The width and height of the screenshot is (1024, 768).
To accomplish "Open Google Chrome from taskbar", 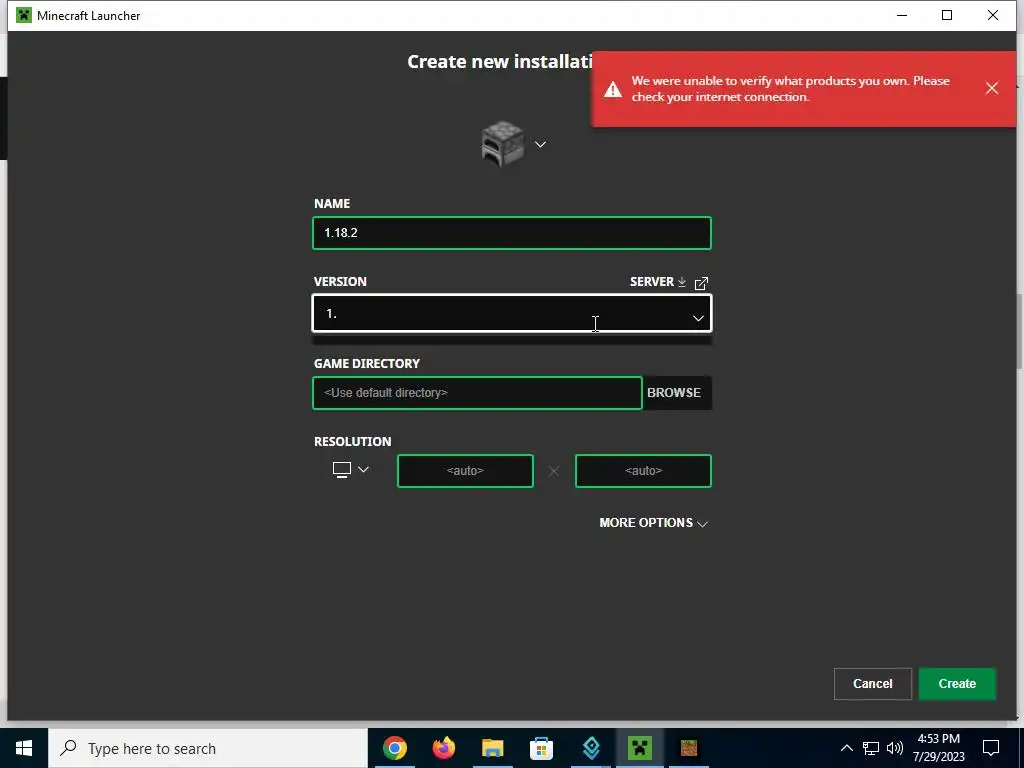I will point(394,748).
